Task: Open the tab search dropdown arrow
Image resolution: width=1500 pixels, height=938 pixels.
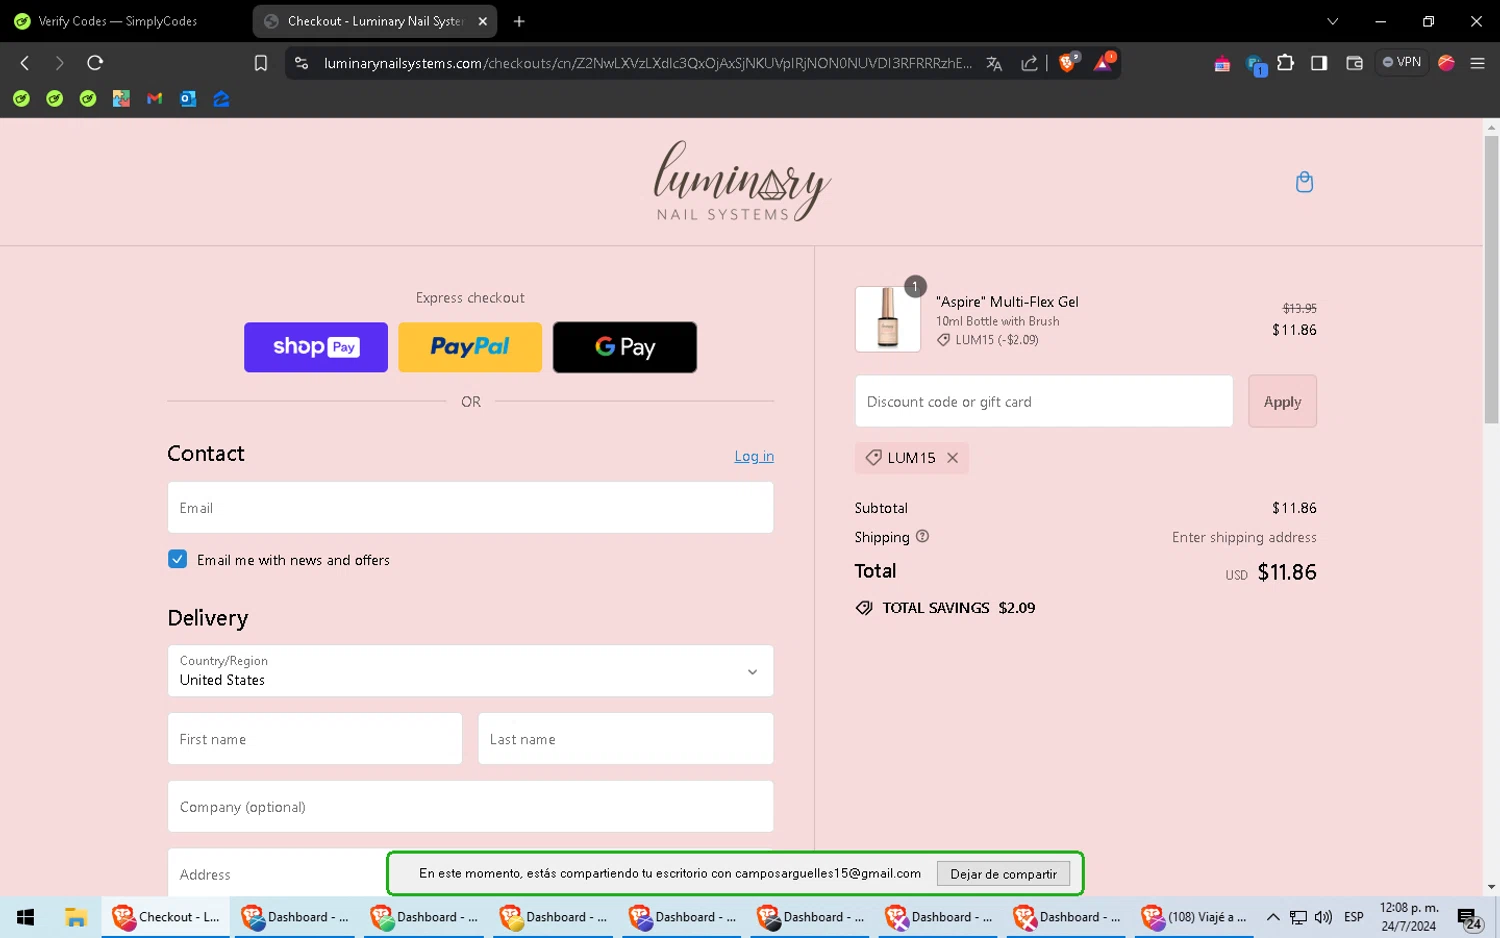Action: click(x=1332, y=21)
